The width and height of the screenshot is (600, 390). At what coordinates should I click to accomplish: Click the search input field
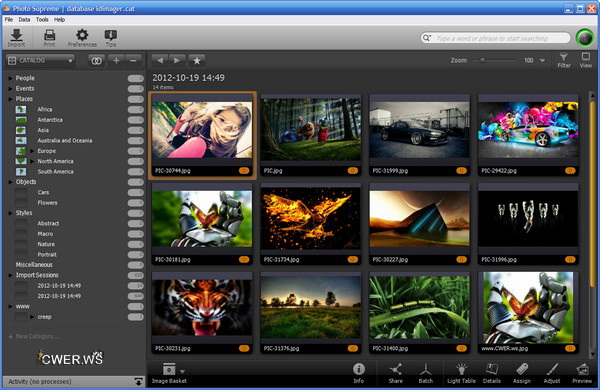496,38
